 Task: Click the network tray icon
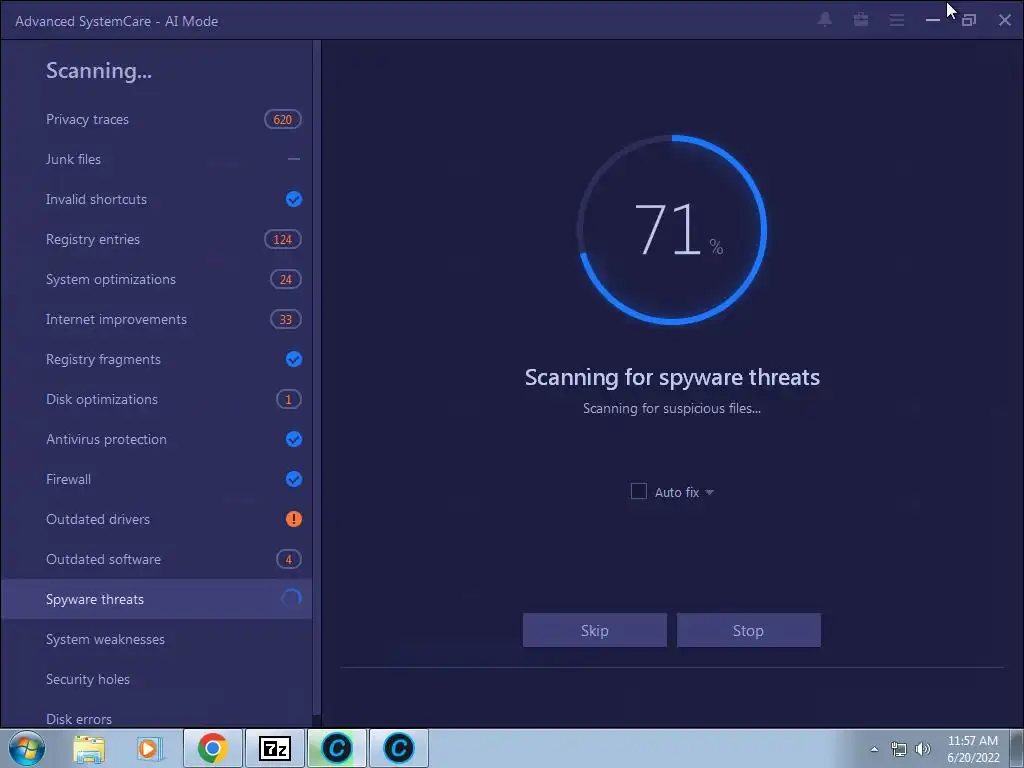point(899,749)
